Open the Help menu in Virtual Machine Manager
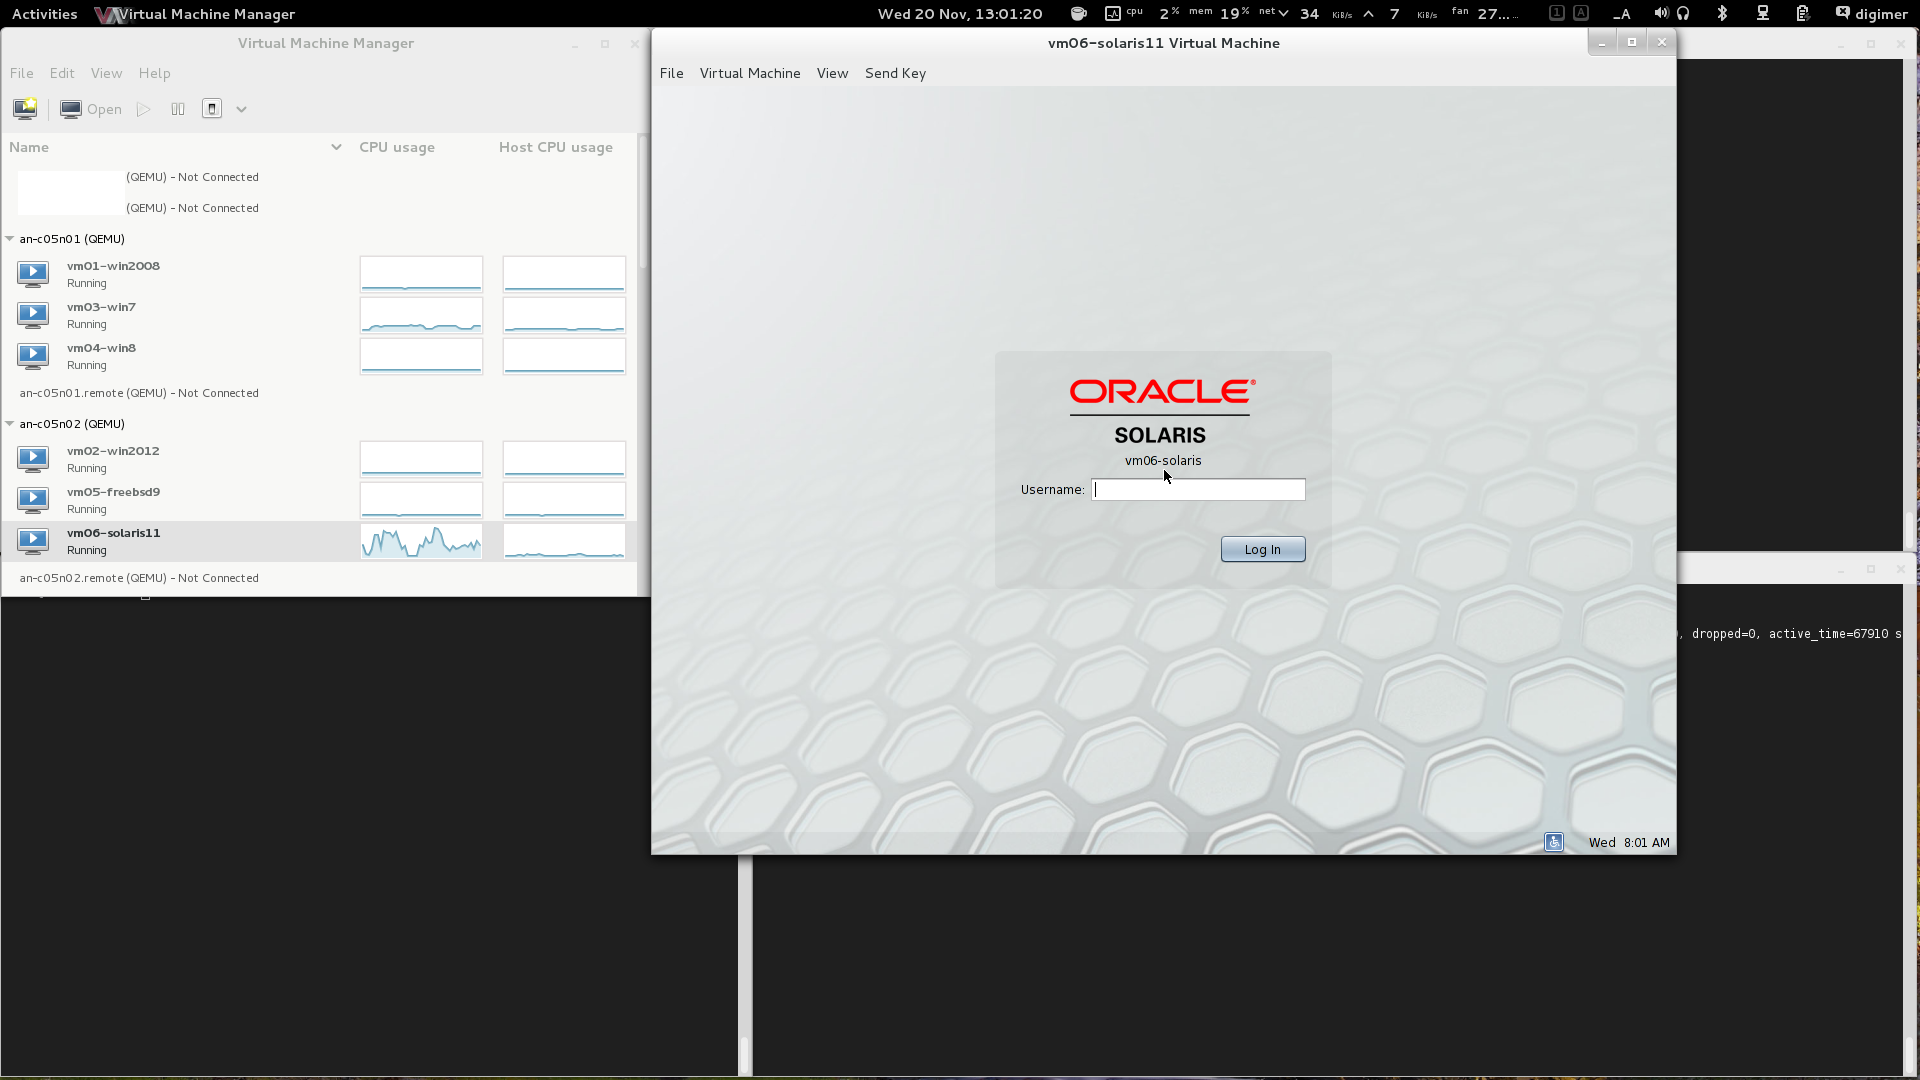The width and height of the screenshot is (1920, 1080). [154, 73]
